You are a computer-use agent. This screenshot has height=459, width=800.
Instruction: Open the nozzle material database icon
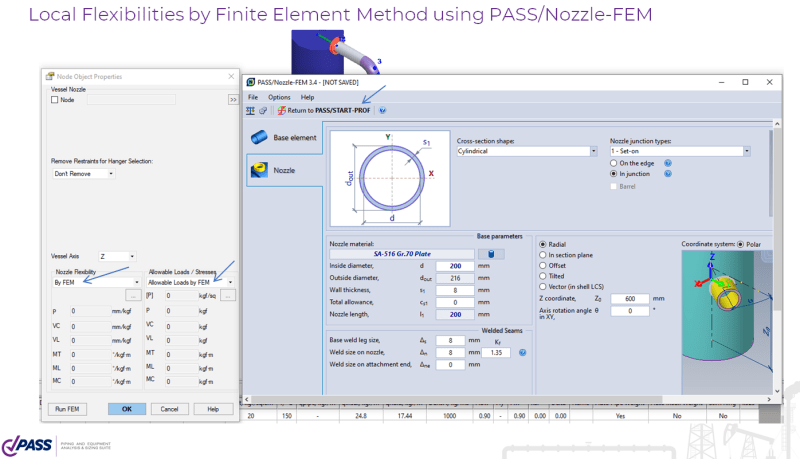[x=491, y=254]
